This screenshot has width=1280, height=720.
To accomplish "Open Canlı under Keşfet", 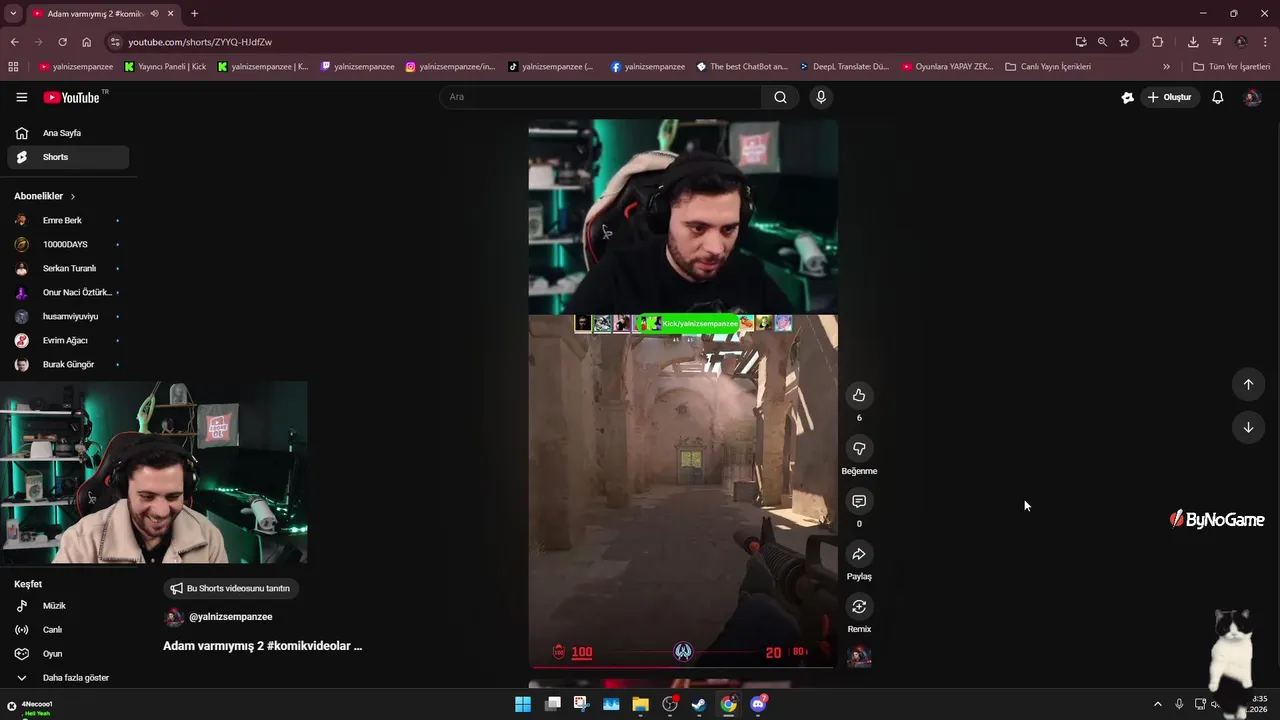I will (68, 630).
